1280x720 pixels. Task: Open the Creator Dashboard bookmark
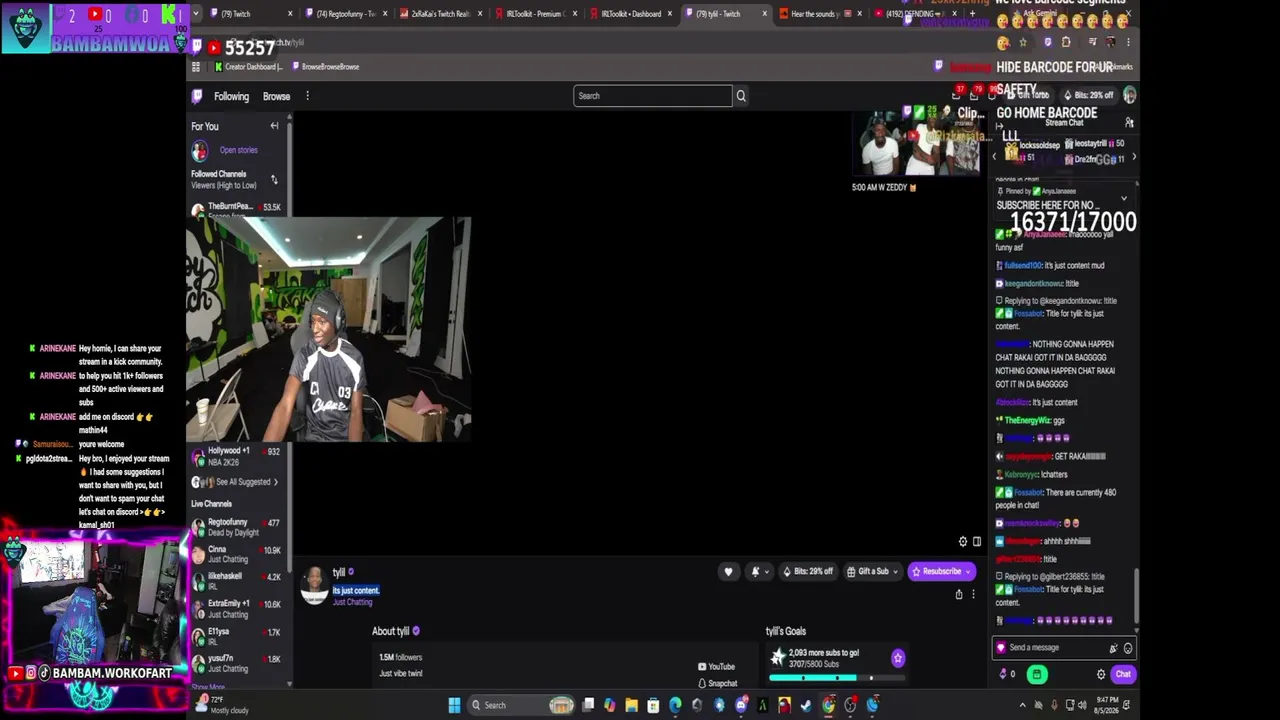click(248, 67)
